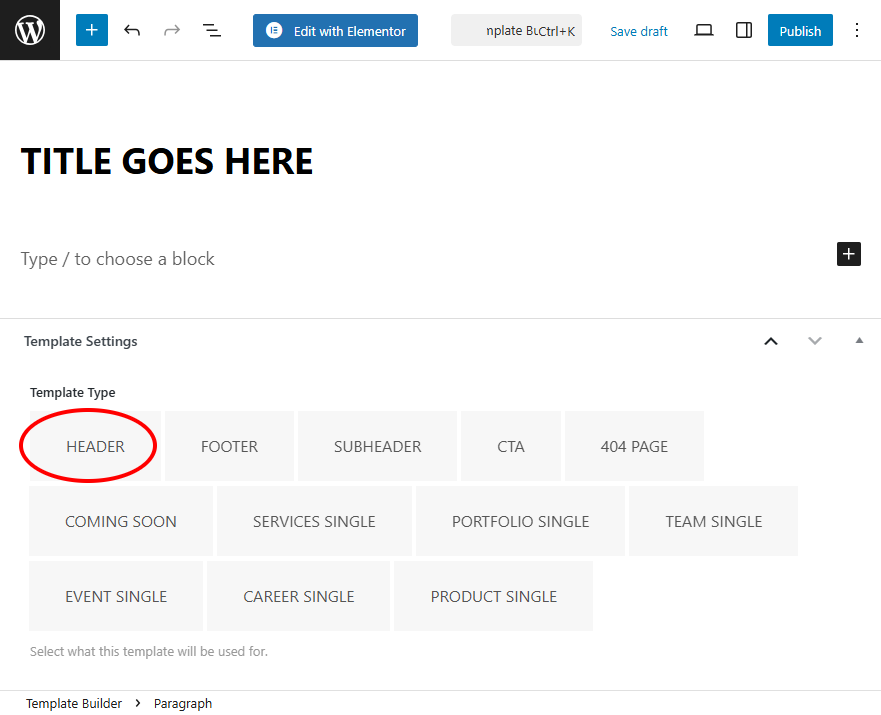The height and width of the screenshot is (715, 881).
Task: Click Edit with Elementor button
Action: coord(335,30)
